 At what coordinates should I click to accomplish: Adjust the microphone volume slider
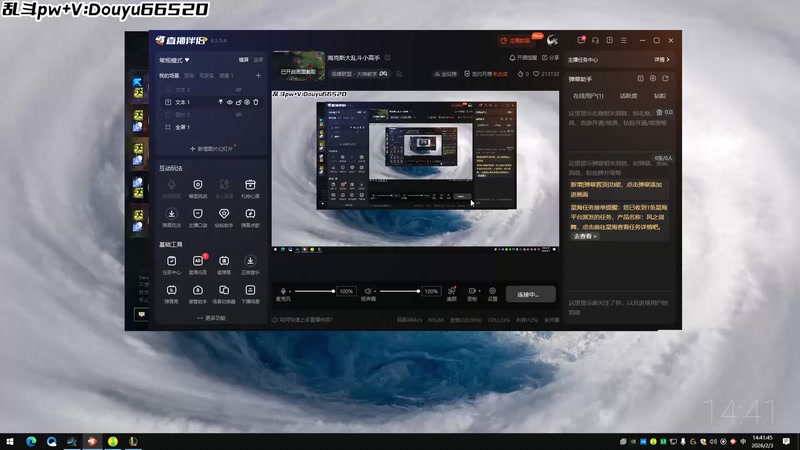coord(314,291)
